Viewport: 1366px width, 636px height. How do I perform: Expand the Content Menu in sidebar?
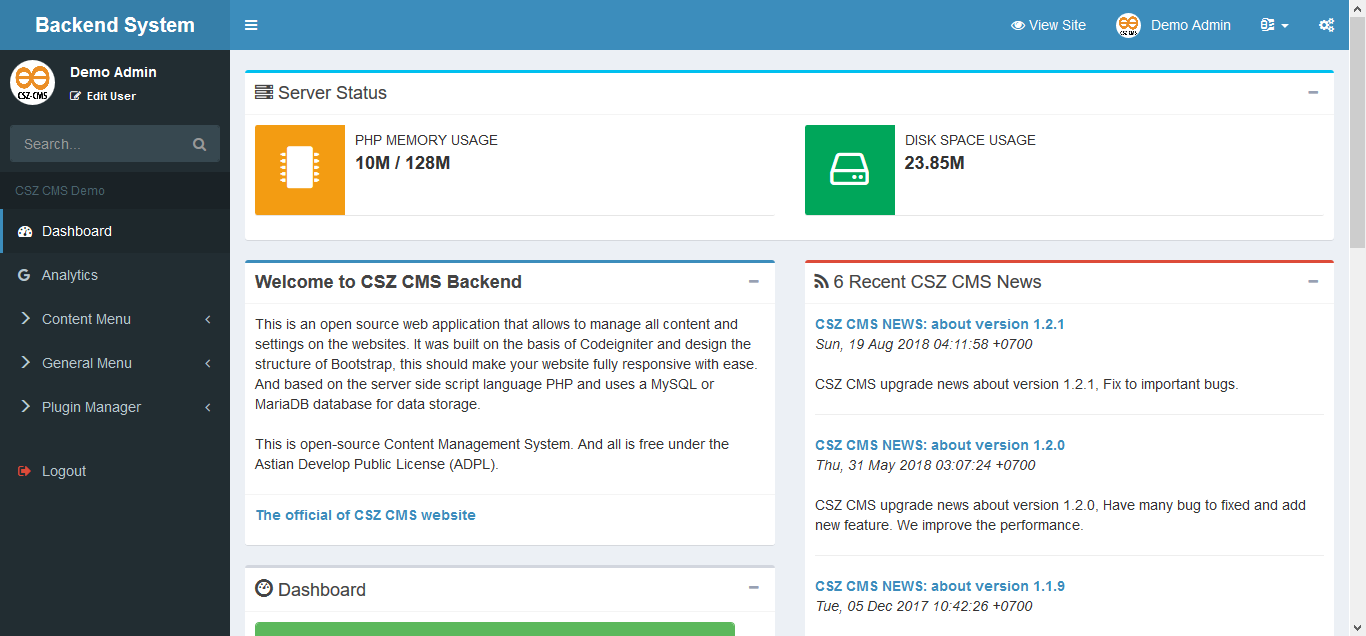(115, 319)
